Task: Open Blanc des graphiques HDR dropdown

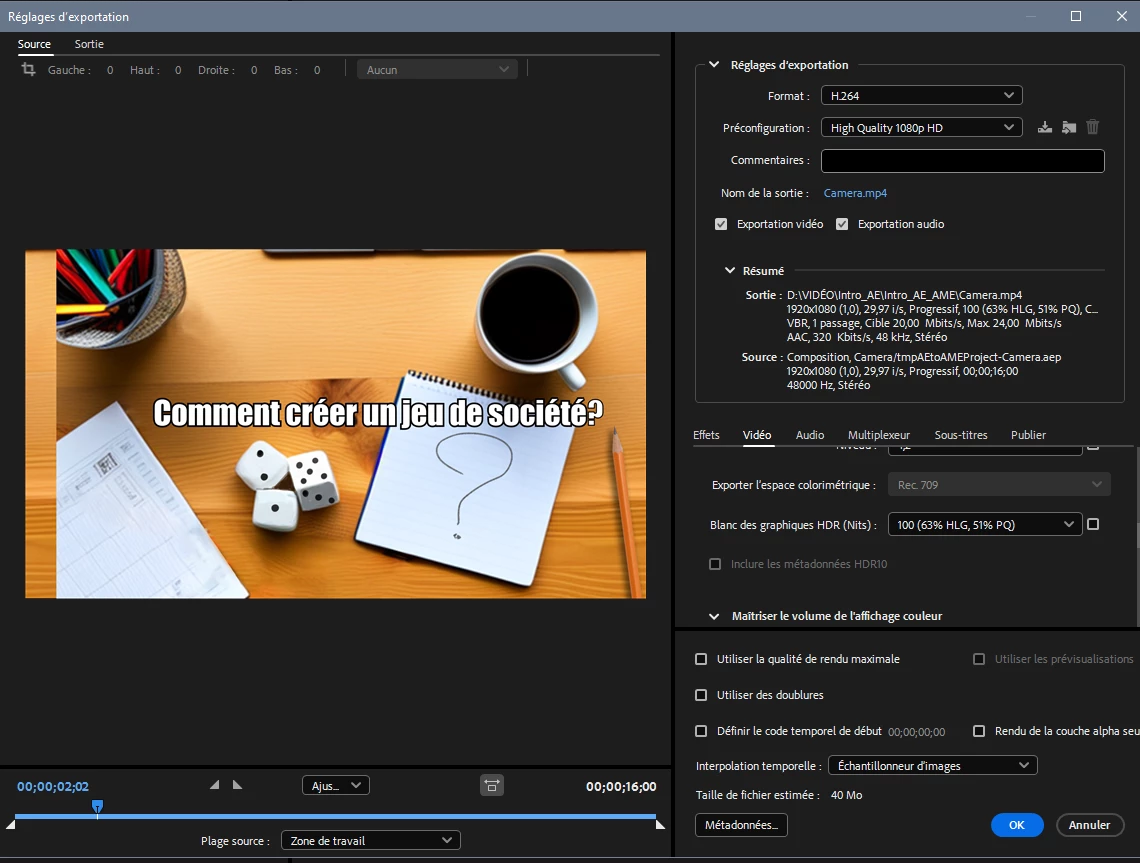Action: click(984, 524)
